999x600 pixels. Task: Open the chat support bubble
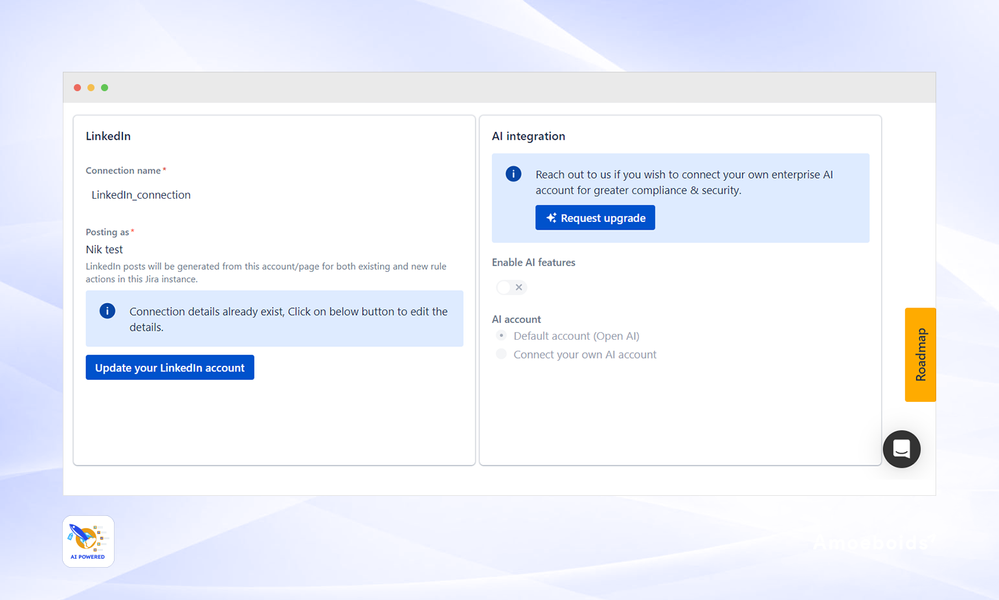(x=901, y=449)
